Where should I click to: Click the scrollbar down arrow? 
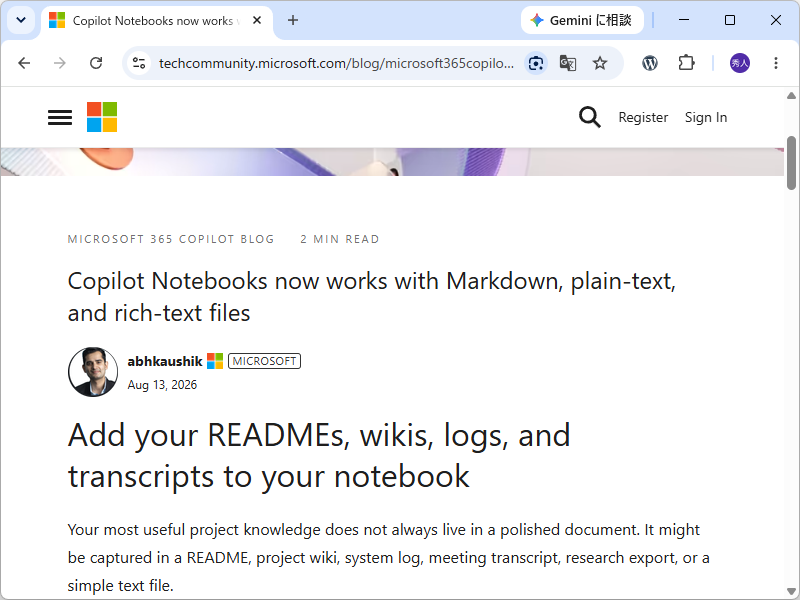tap(791, 592)
